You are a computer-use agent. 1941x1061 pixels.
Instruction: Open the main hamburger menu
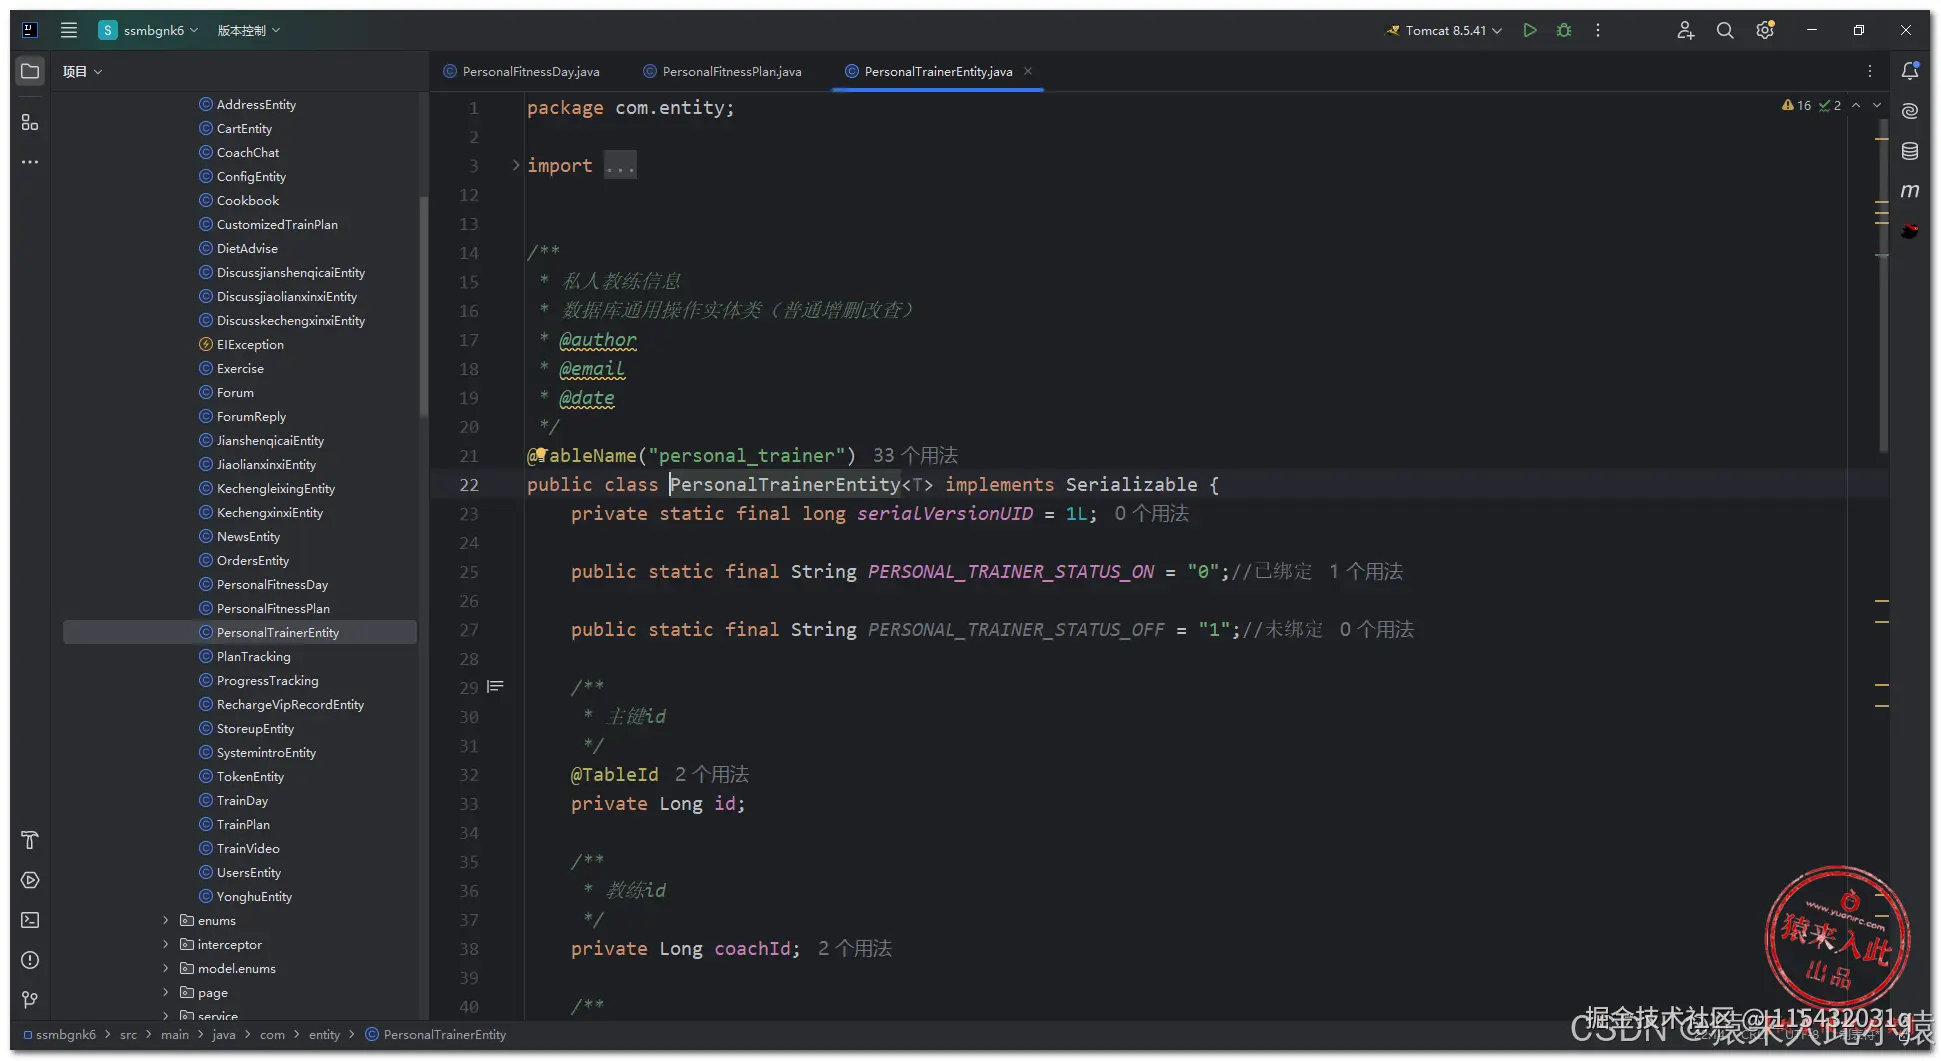(69, 30)
